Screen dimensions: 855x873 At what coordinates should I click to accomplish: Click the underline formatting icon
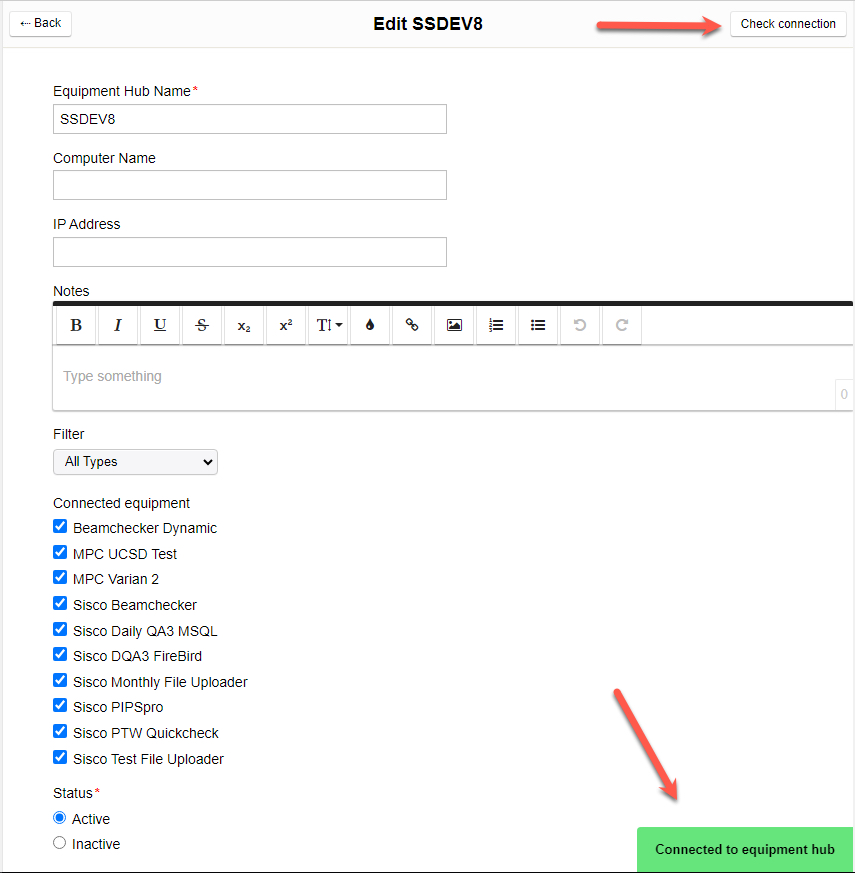pos(160,325)
